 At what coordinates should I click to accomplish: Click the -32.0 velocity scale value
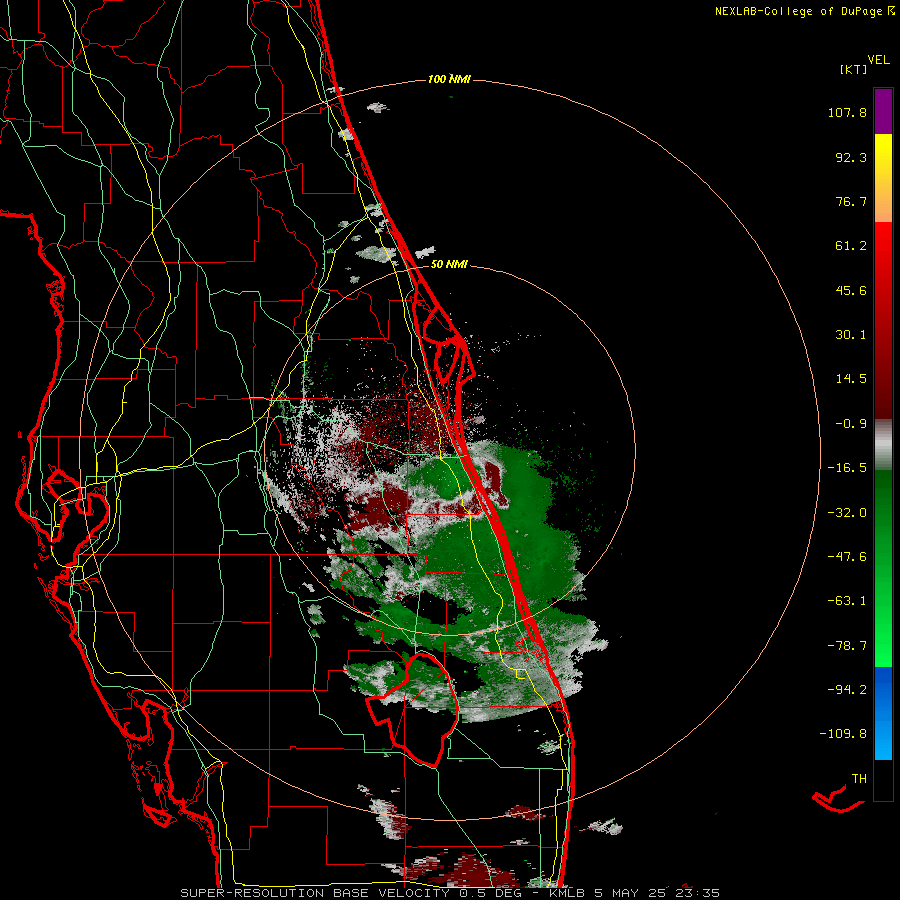pos(847,513)
